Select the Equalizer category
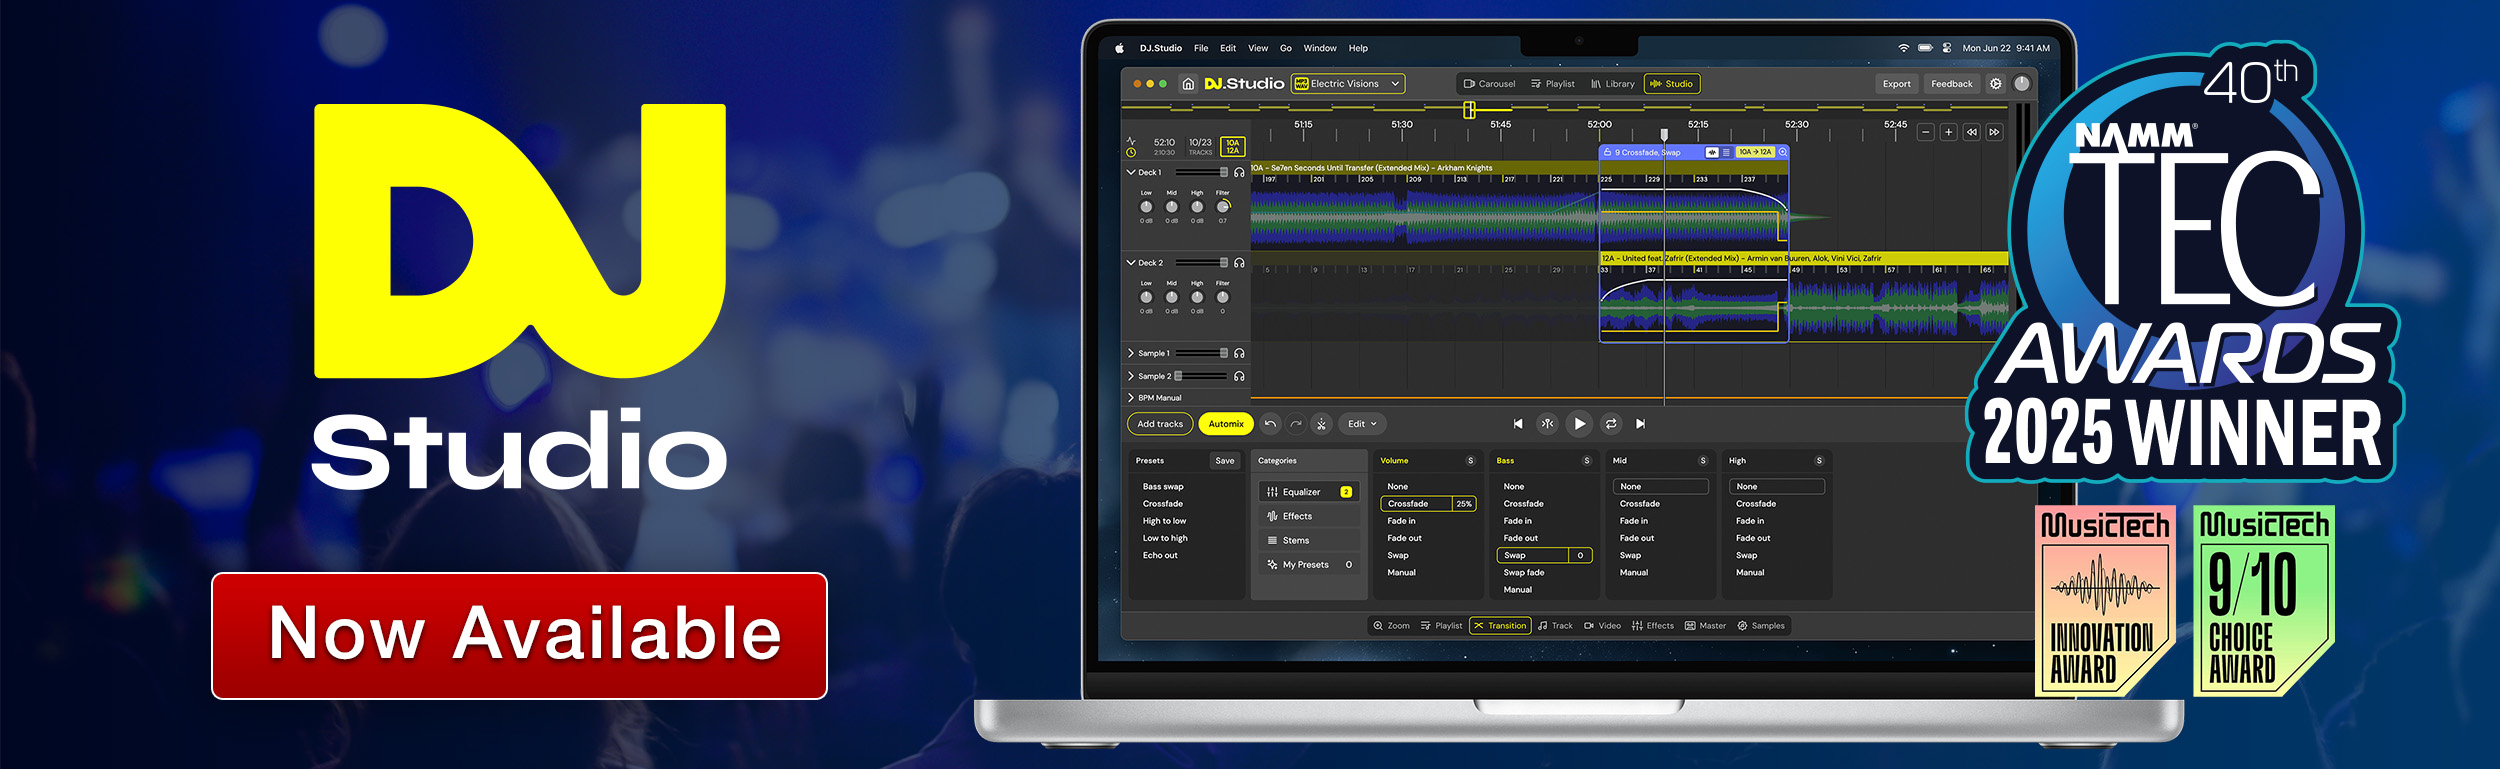 point(1309,492)
